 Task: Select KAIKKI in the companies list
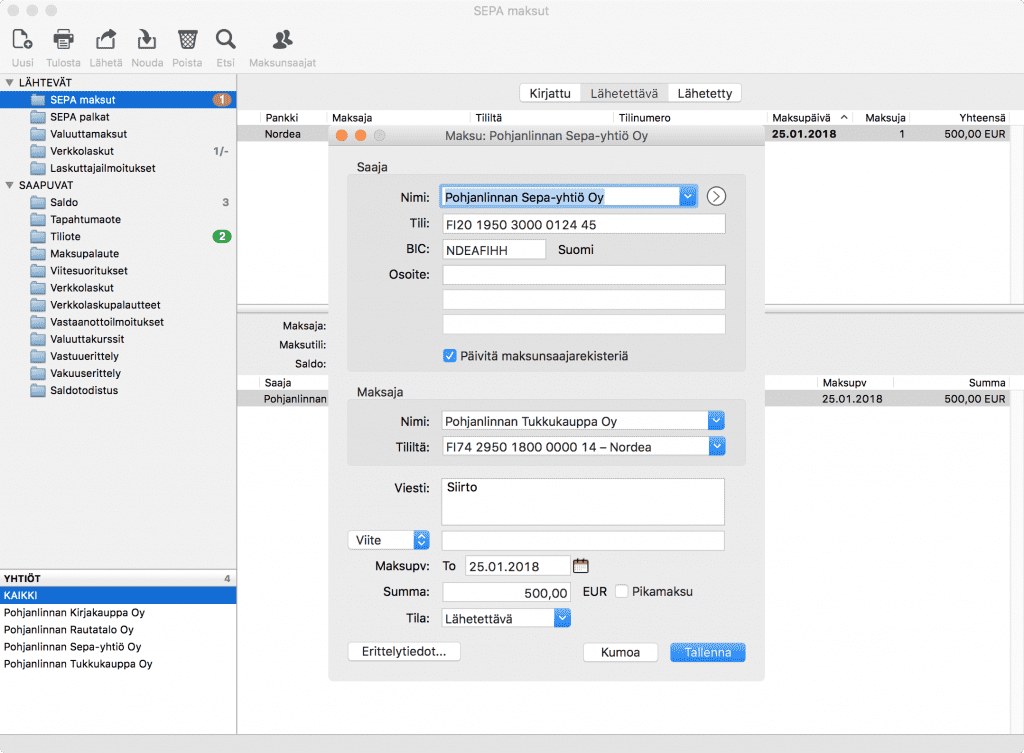(x=118, y=596)
